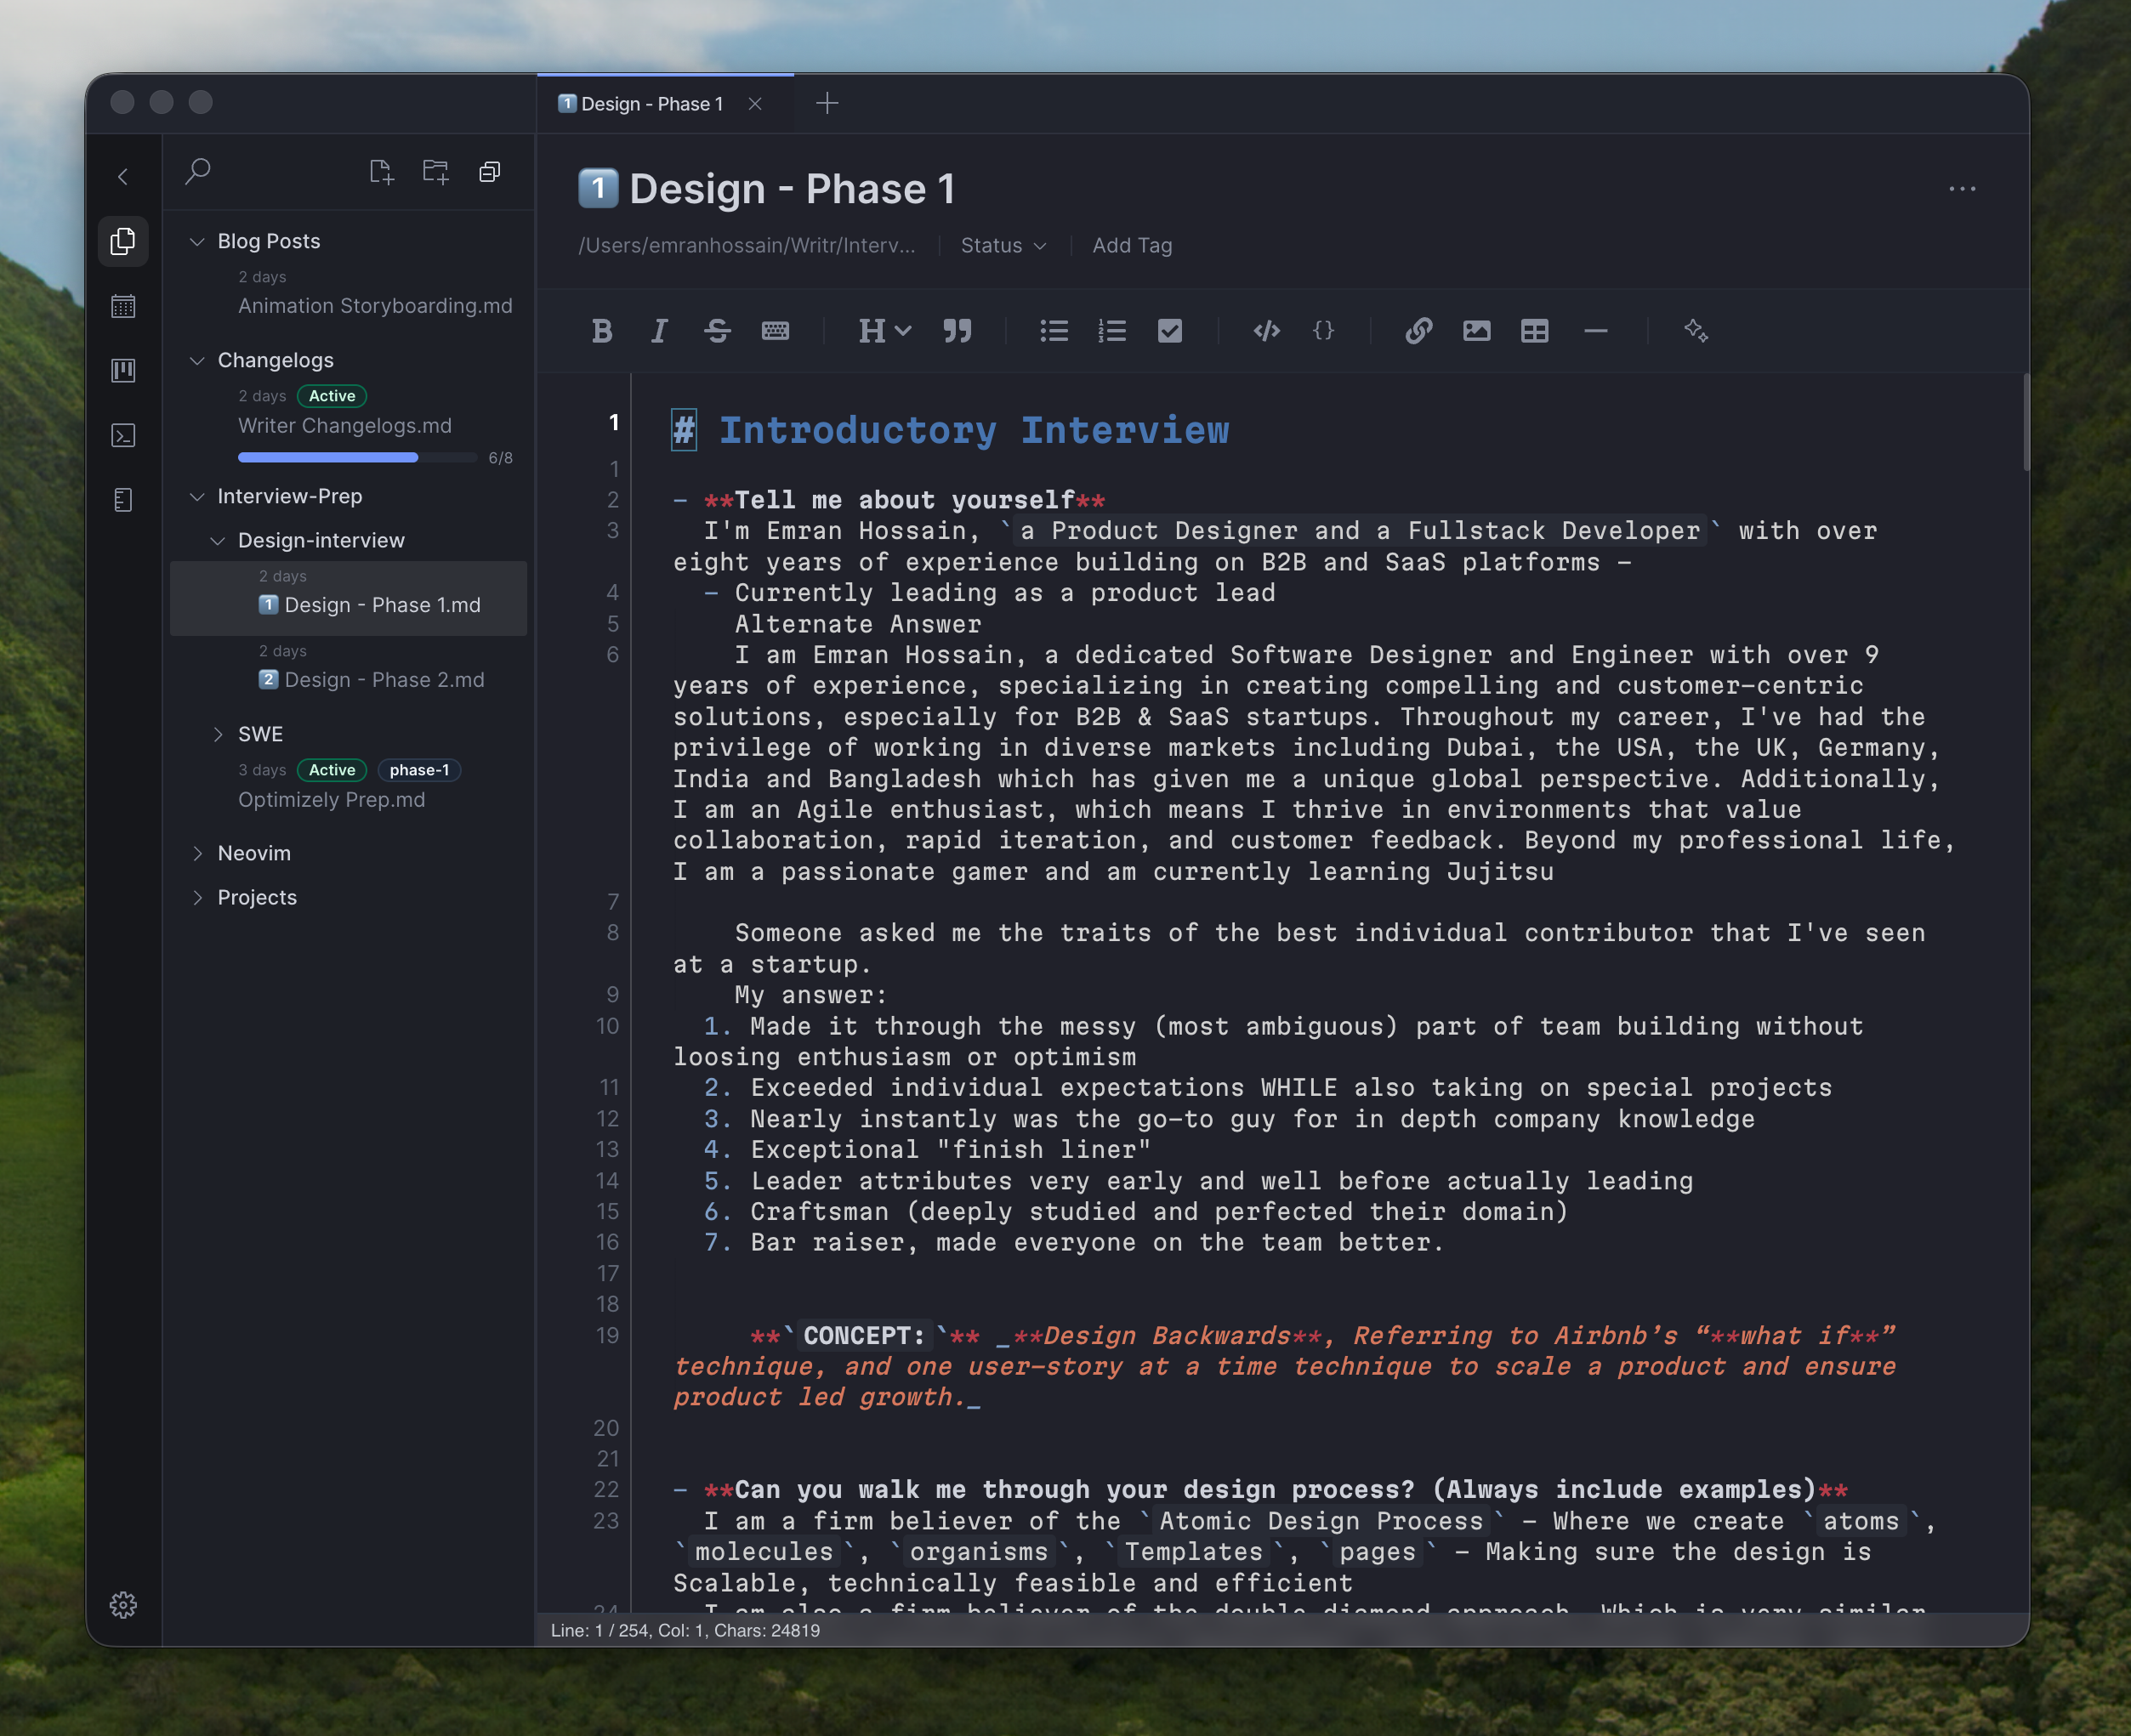
Task: Open Optimizely Prep.md
Action: pyautogui.click(x=331, y=800)
